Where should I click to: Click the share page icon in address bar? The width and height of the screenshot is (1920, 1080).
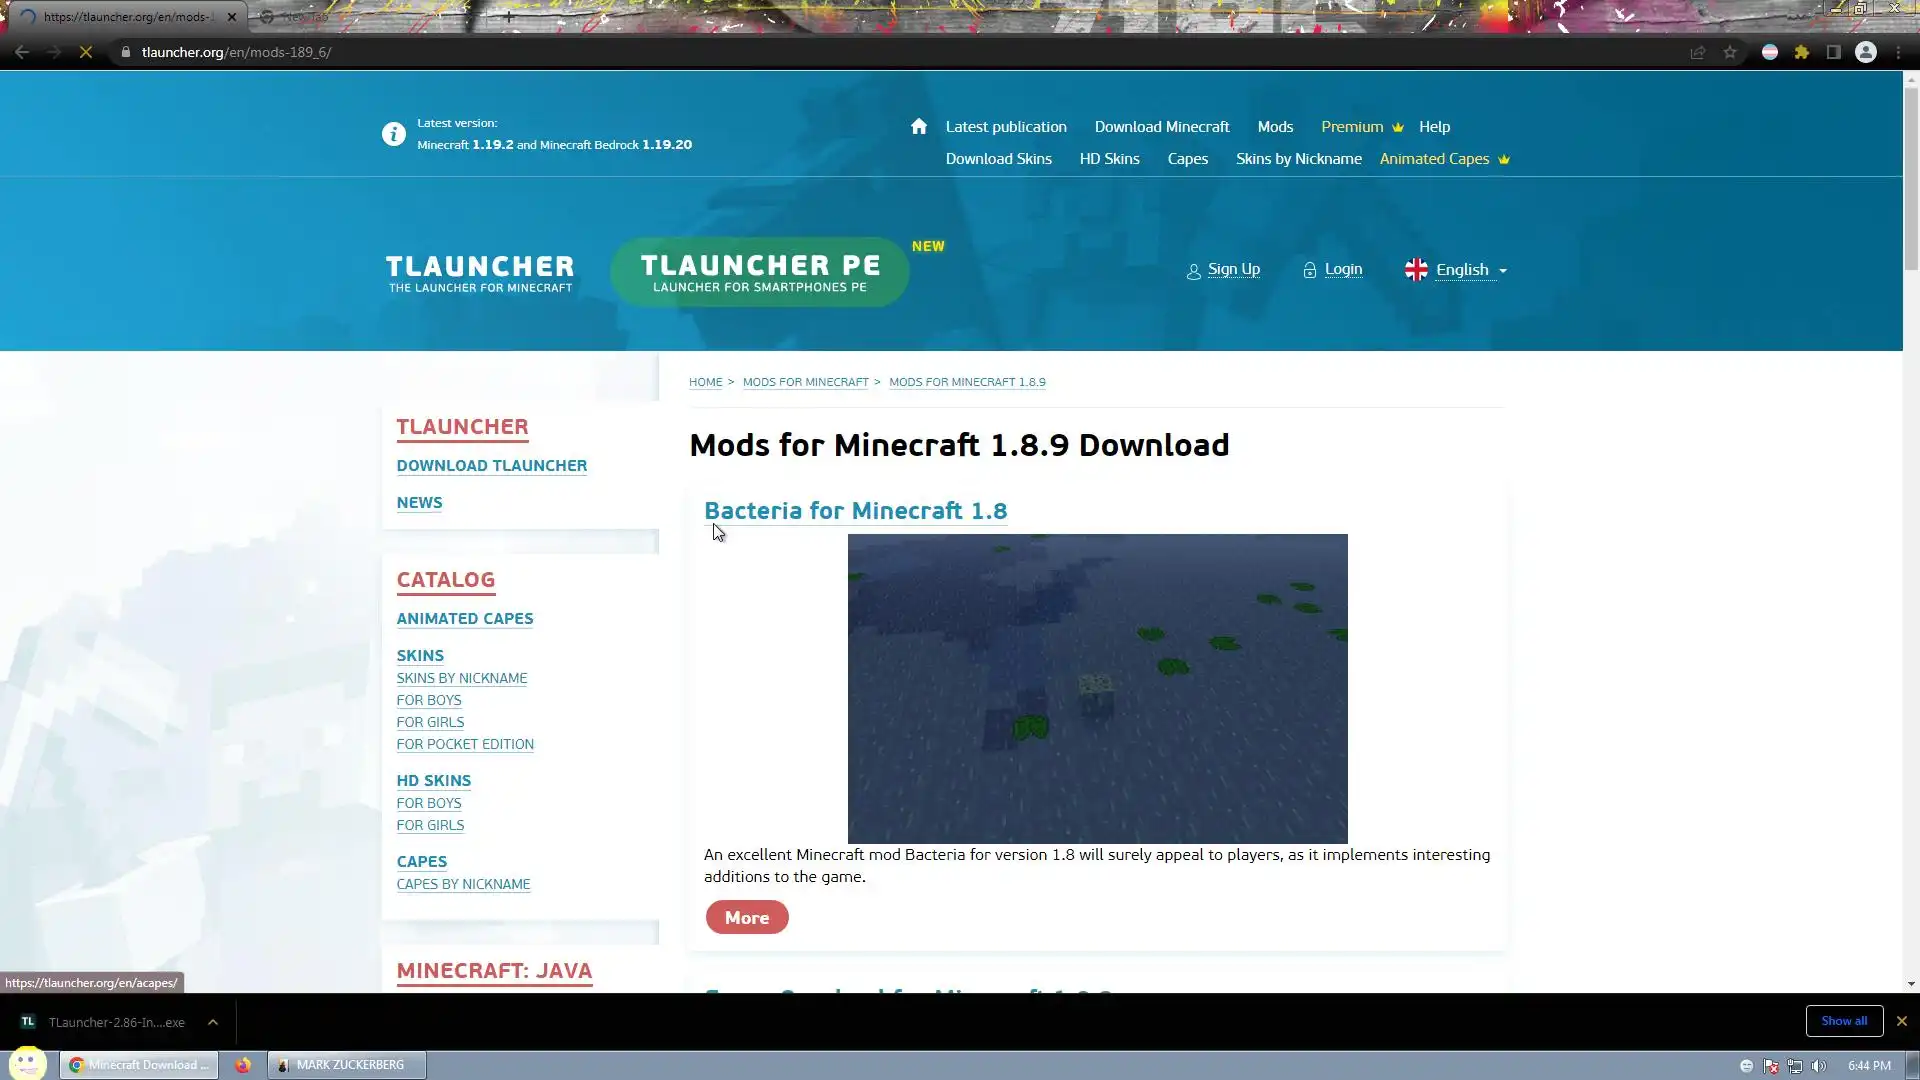point(1697,52)
